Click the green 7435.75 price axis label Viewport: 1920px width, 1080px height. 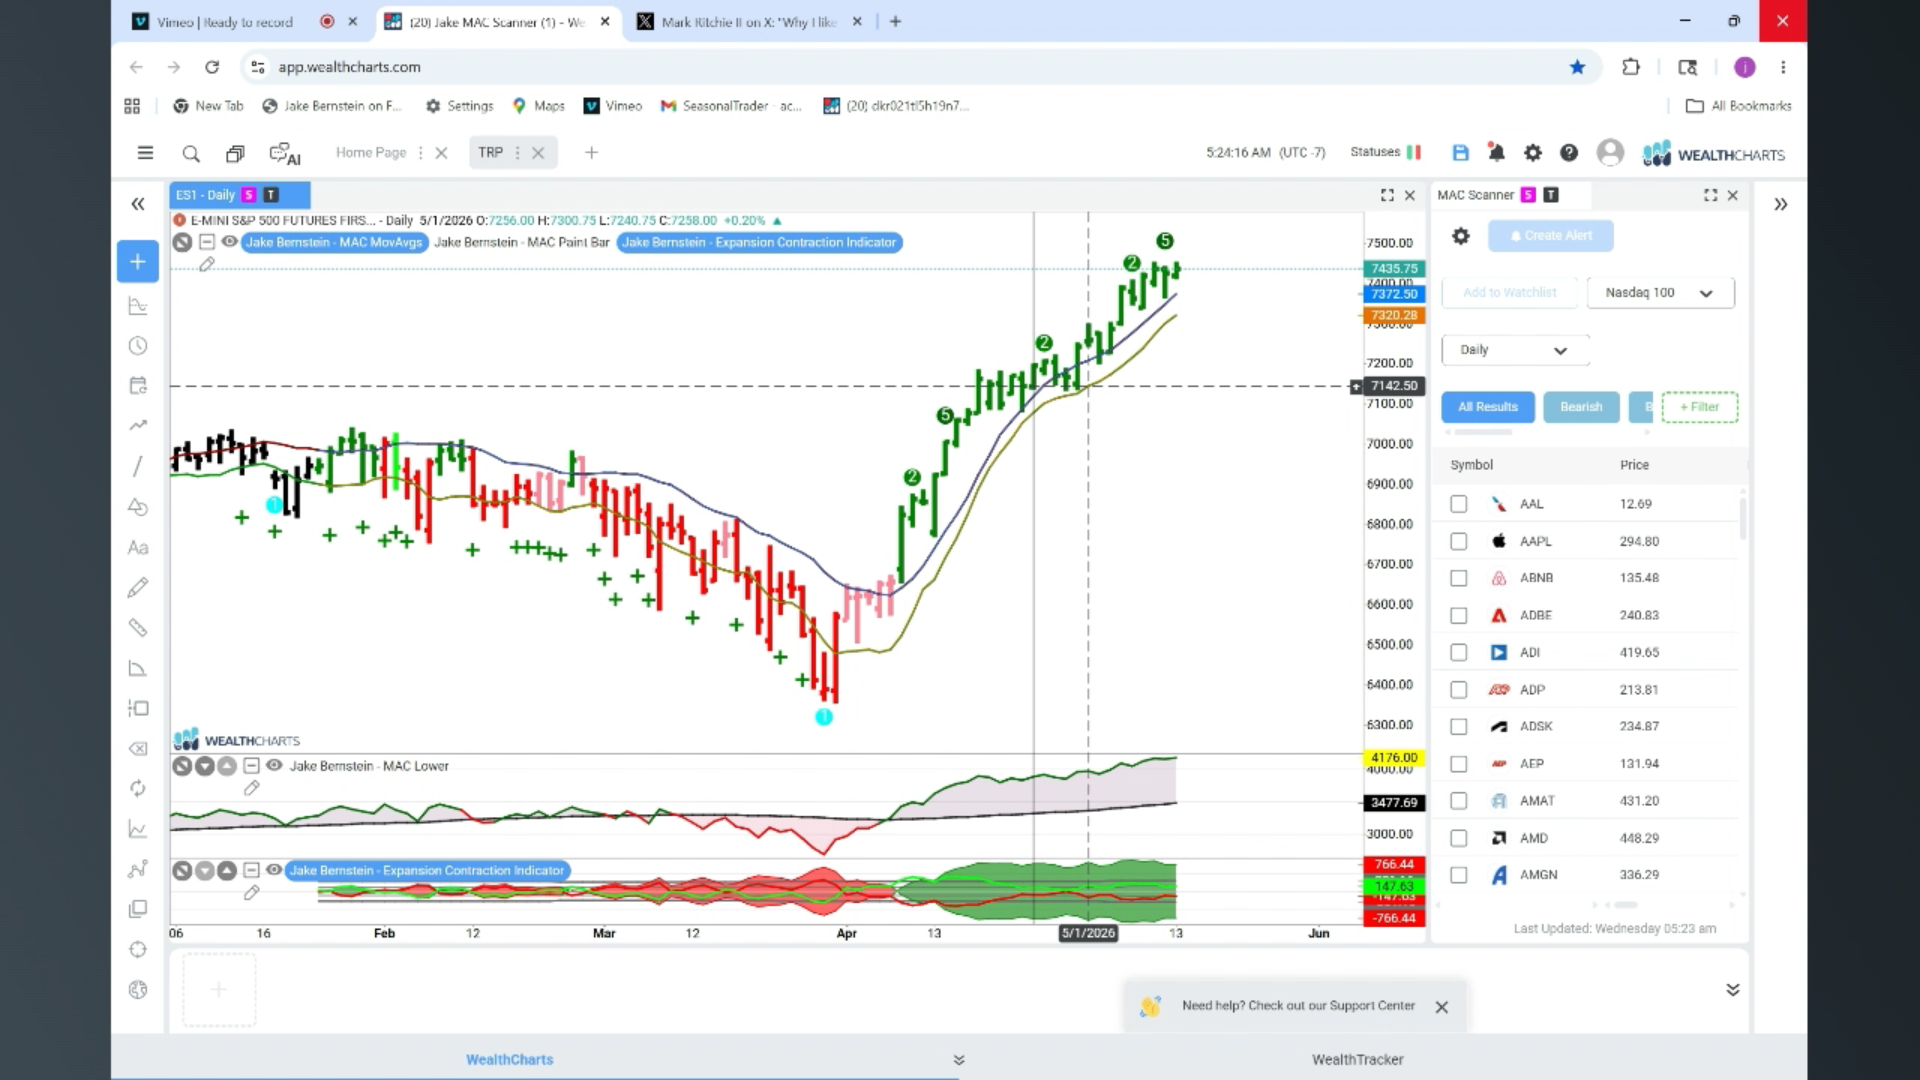click(1394, 269)
